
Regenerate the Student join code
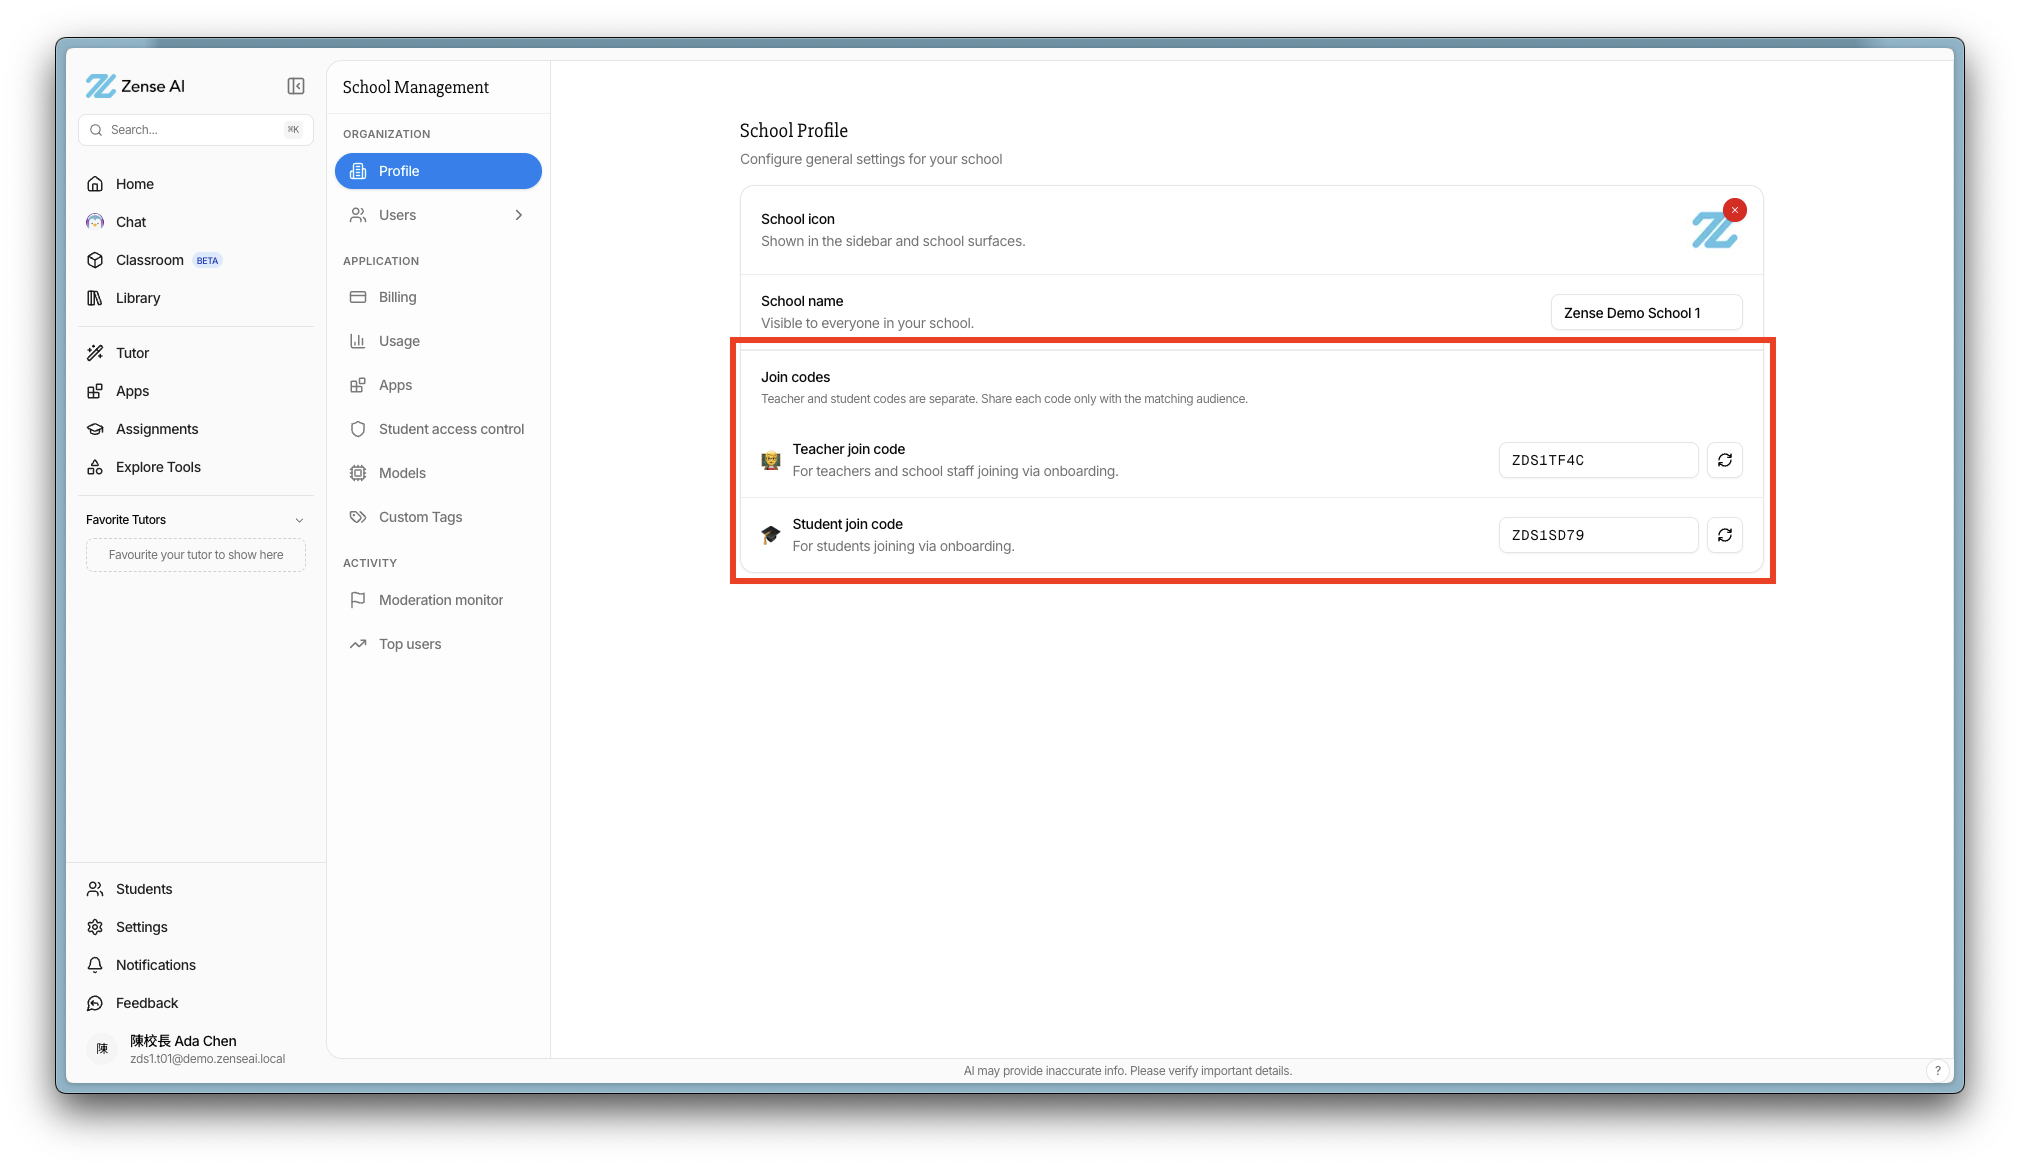[1725, 535]
